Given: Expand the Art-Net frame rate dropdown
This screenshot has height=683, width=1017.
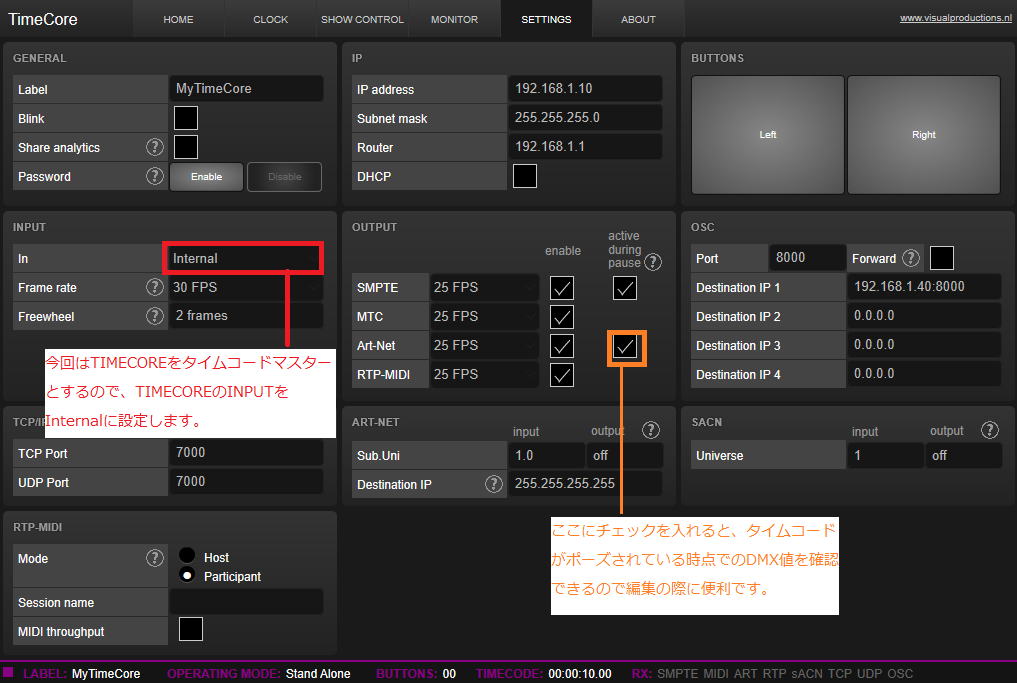Looking at the screenshot, I should point(485,346).
